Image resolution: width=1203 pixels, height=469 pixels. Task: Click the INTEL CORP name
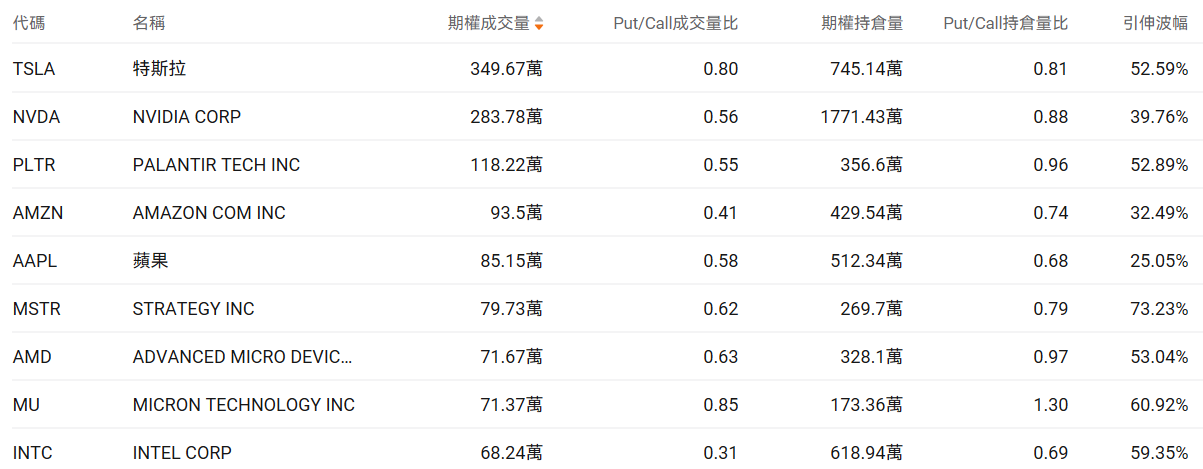(182, 453)
